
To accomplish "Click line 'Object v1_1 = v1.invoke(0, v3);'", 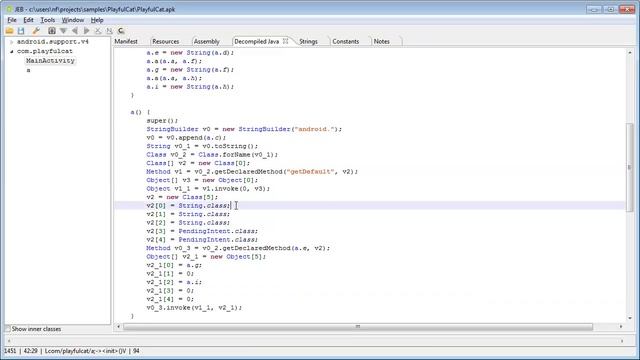I will click(x=208, y=189).
